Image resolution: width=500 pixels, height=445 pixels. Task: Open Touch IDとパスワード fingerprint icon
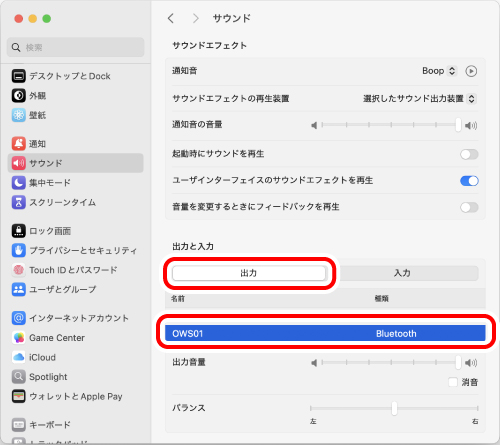pos(19,270)
